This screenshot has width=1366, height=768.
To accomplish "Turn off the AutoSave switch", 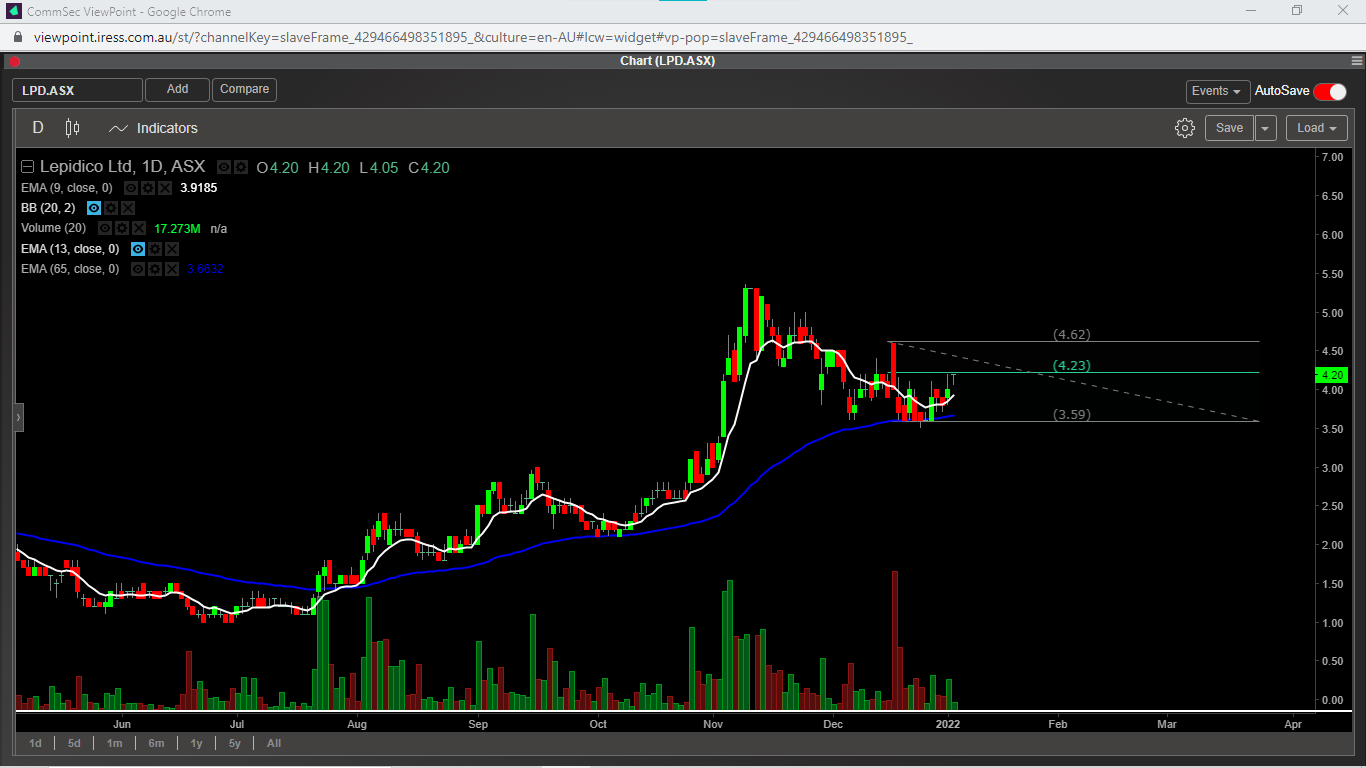I will tap(1330, 91).
